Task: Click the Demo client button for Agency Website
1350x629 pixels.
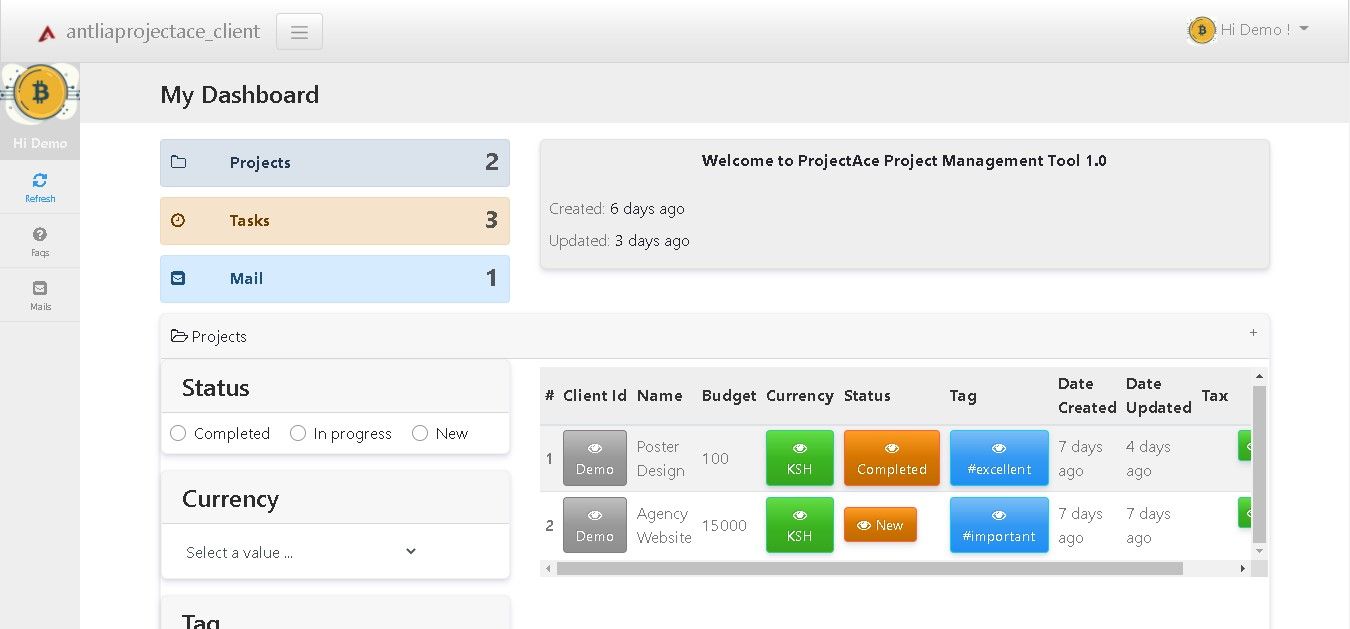Action: (x=595, y=525)
